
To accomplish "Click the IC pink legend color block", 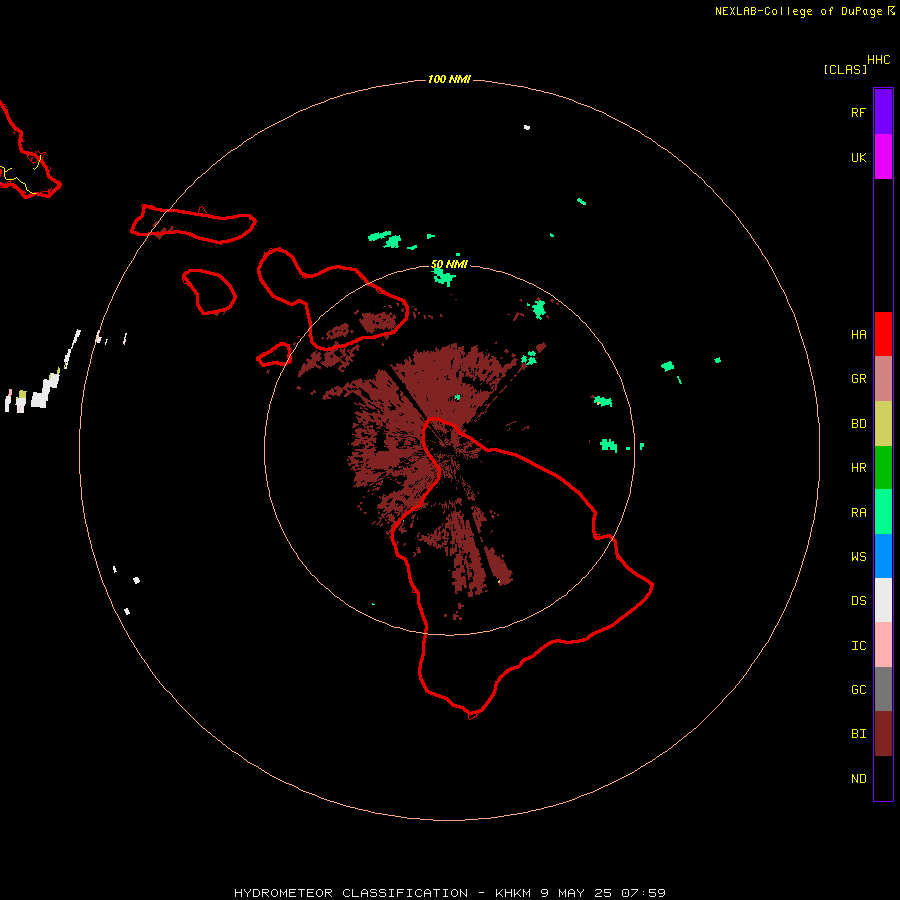I will (883, 645).
